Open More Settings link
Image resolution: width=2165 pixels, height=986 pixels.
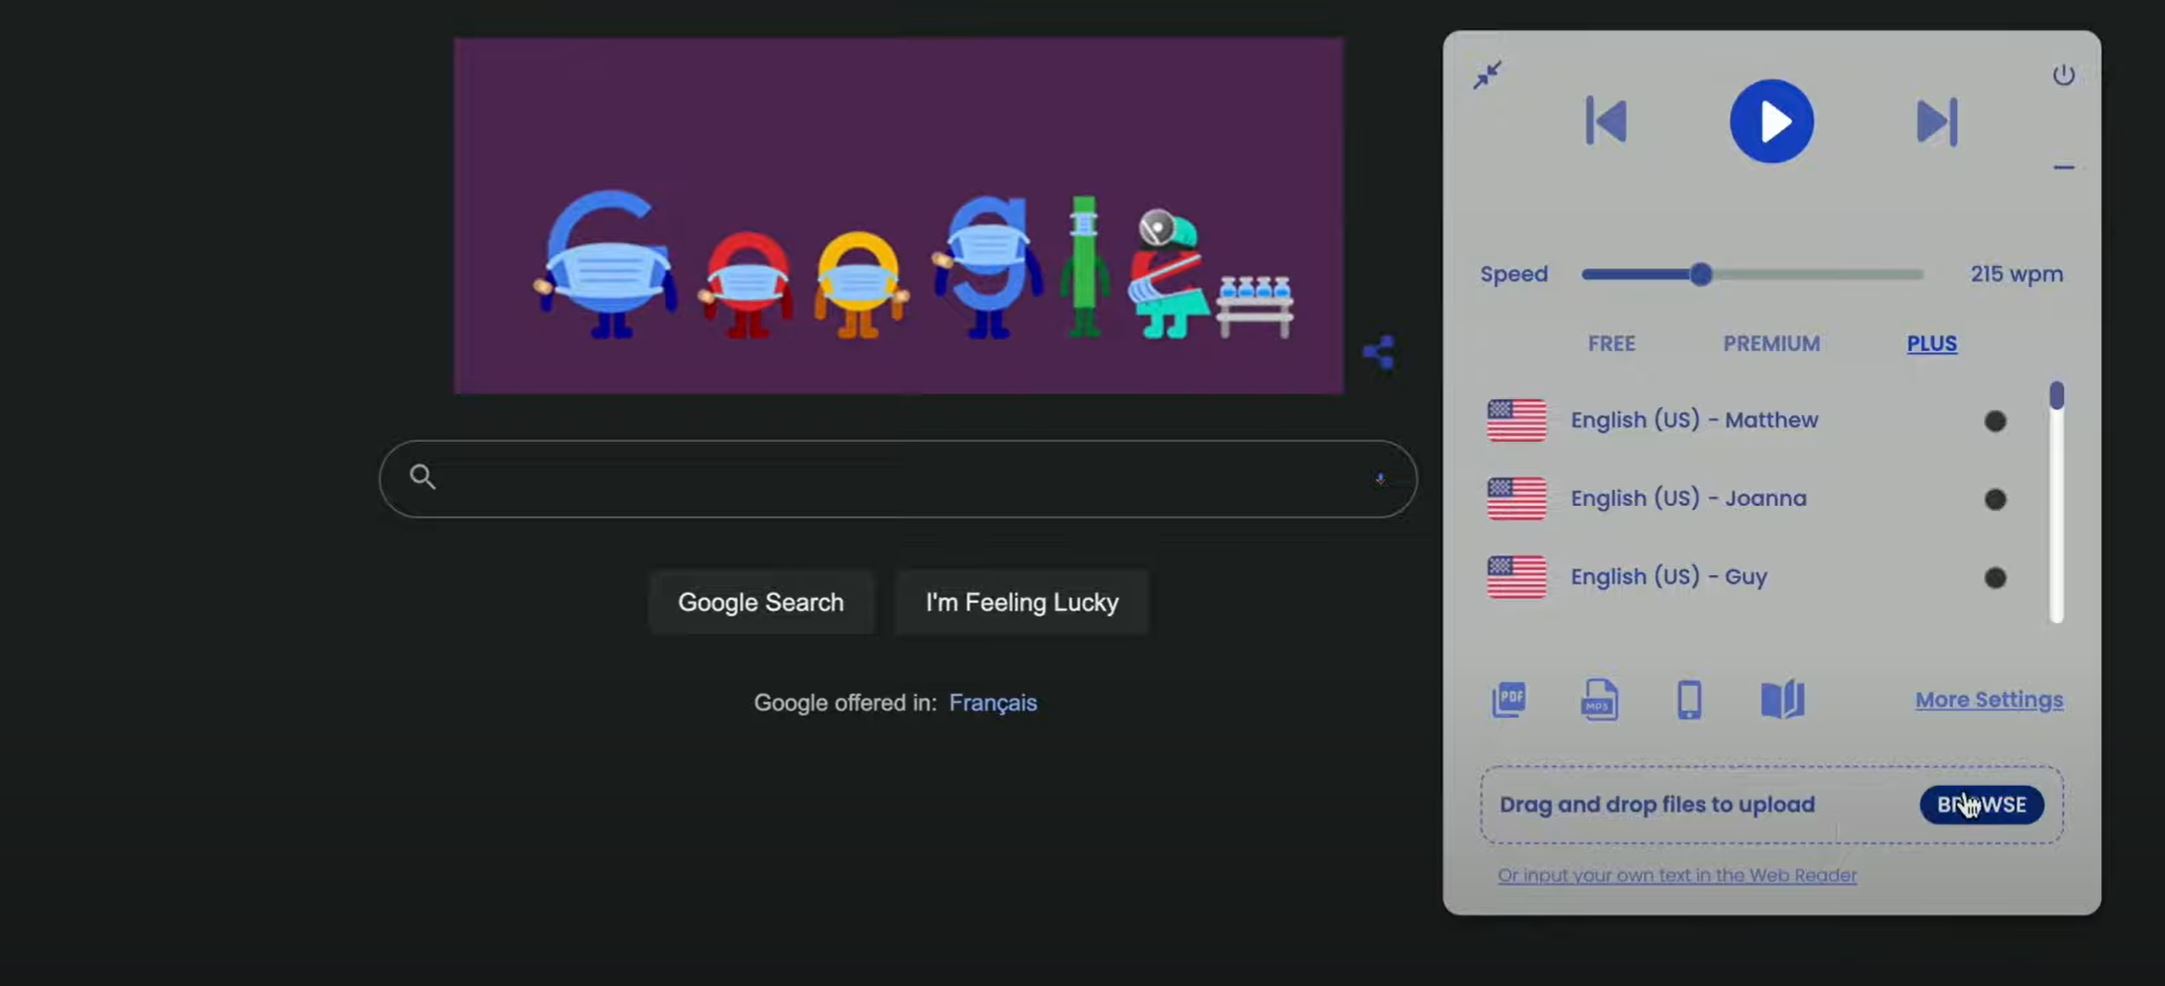1989,700
